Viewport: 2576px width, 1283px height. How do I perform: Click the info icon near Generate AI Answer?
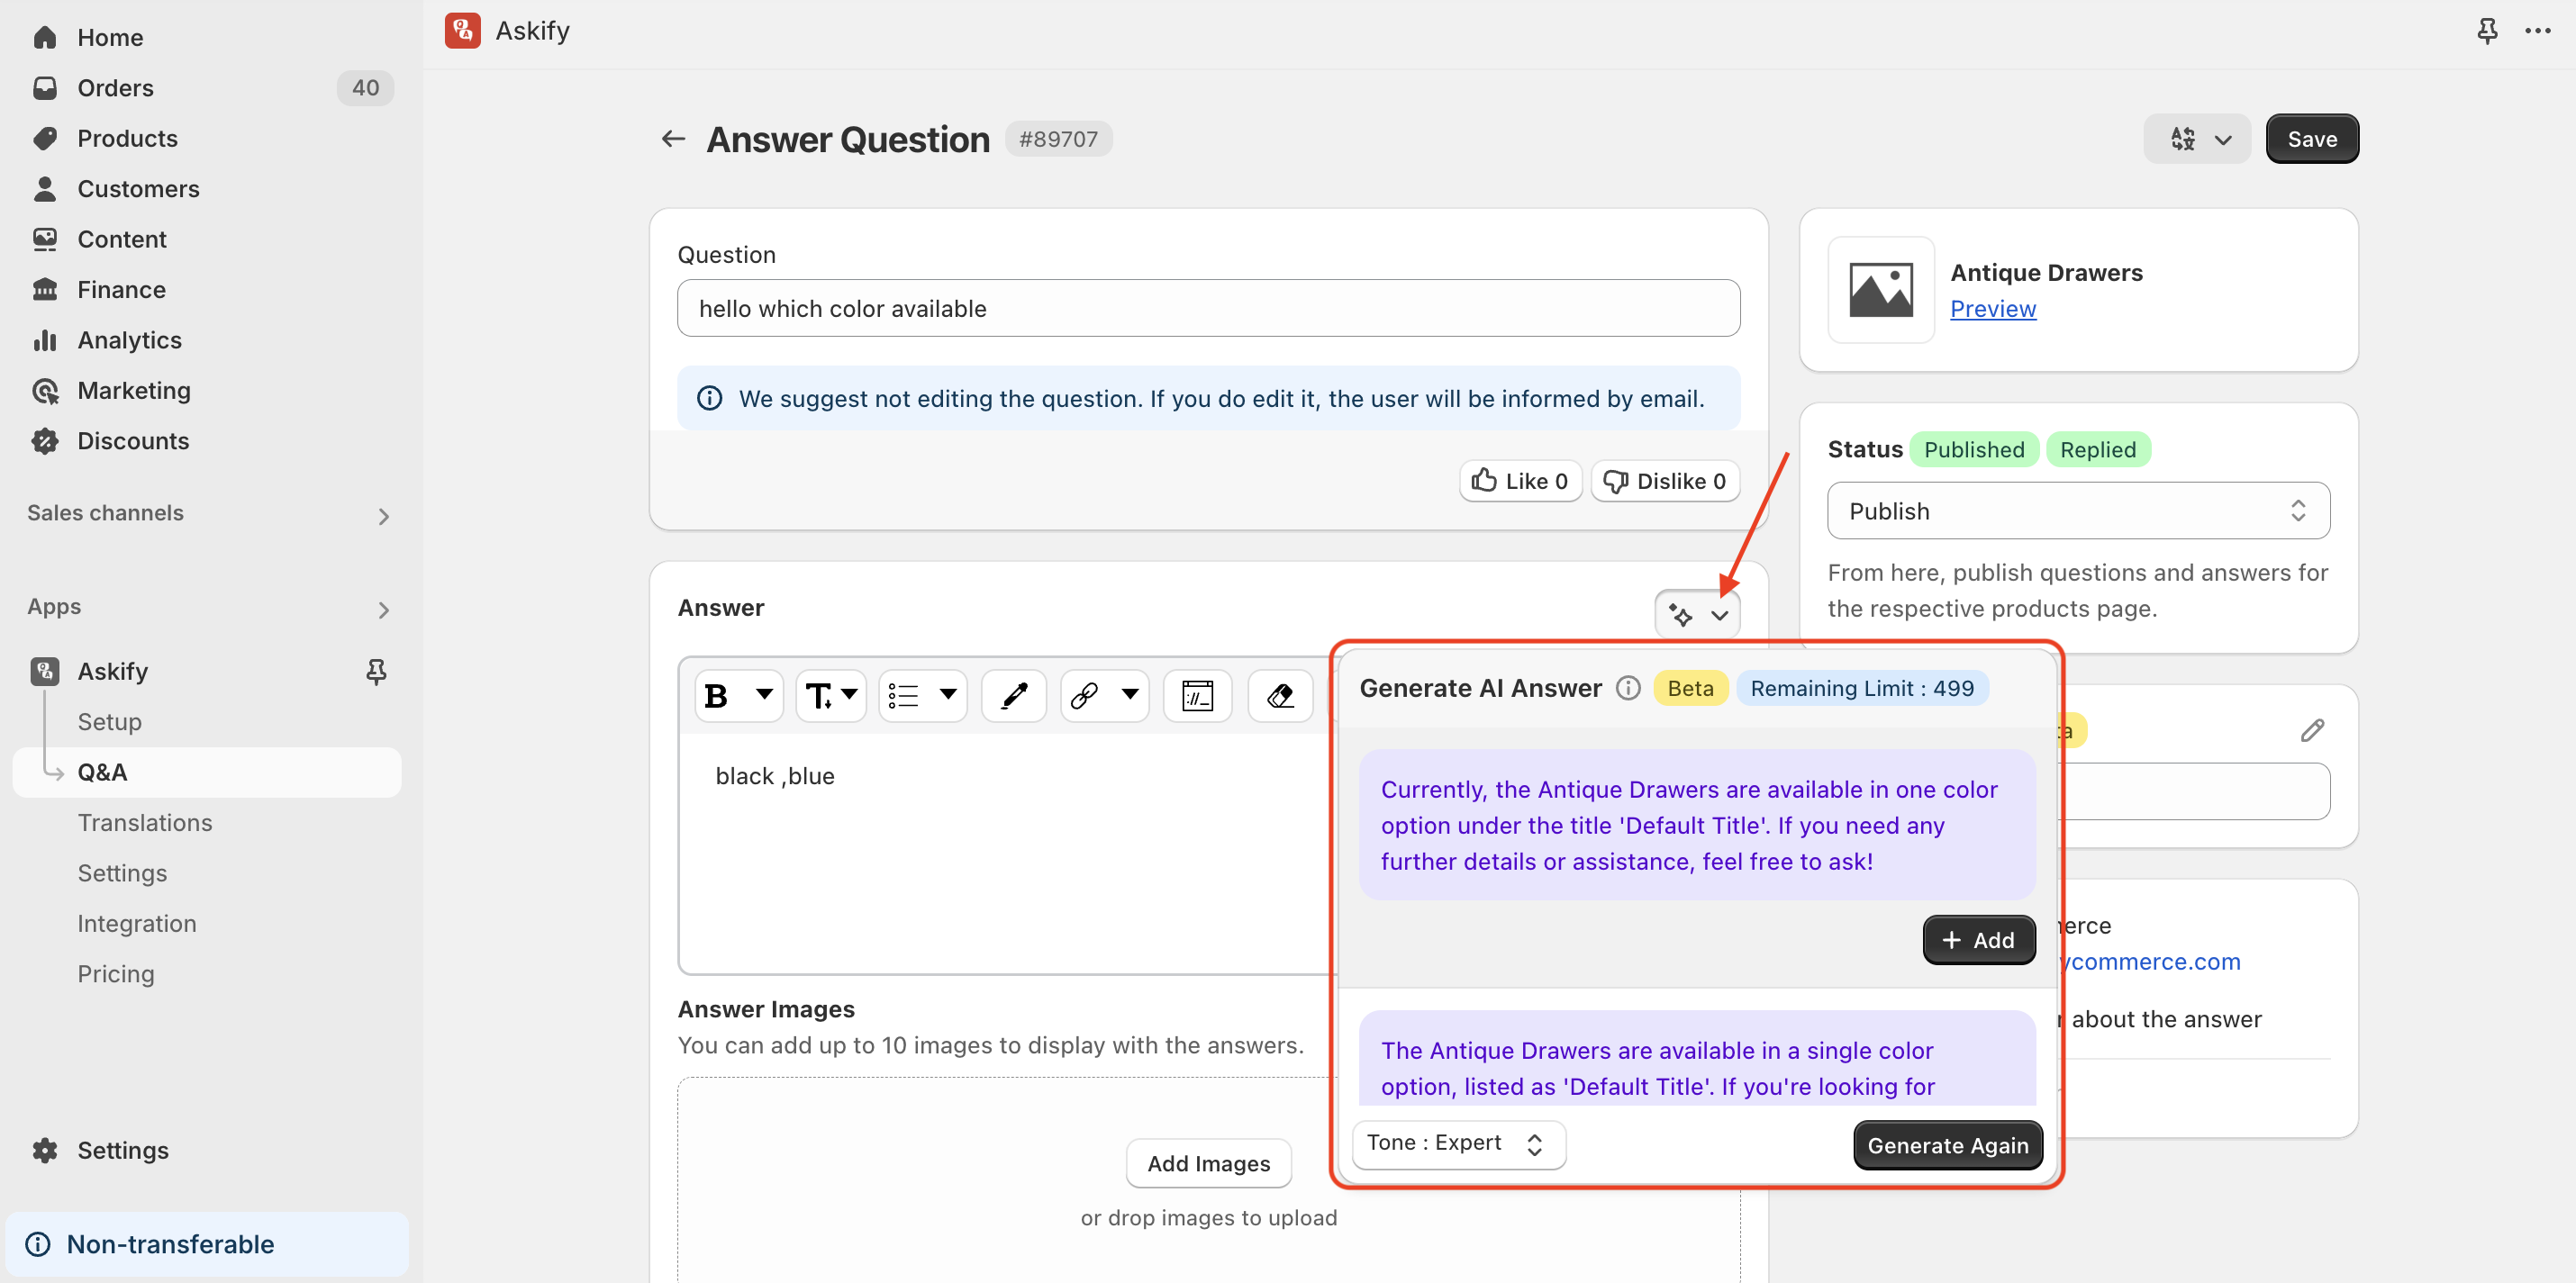pyautogui.click(x=1628, y=688)
